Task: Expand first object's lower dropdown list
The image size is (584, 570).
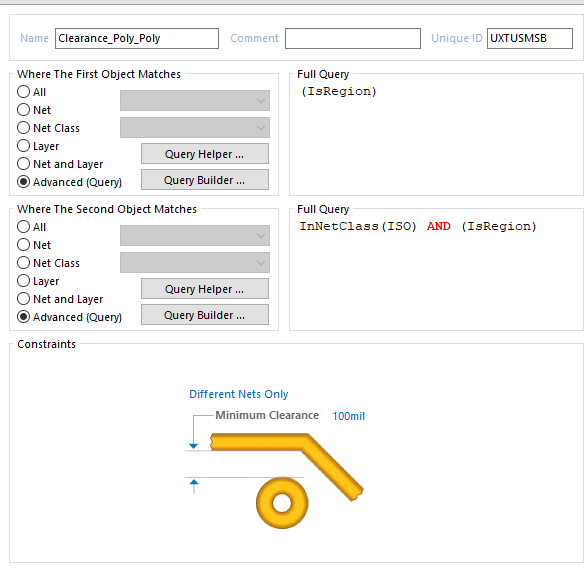Action: pos(195,128)
